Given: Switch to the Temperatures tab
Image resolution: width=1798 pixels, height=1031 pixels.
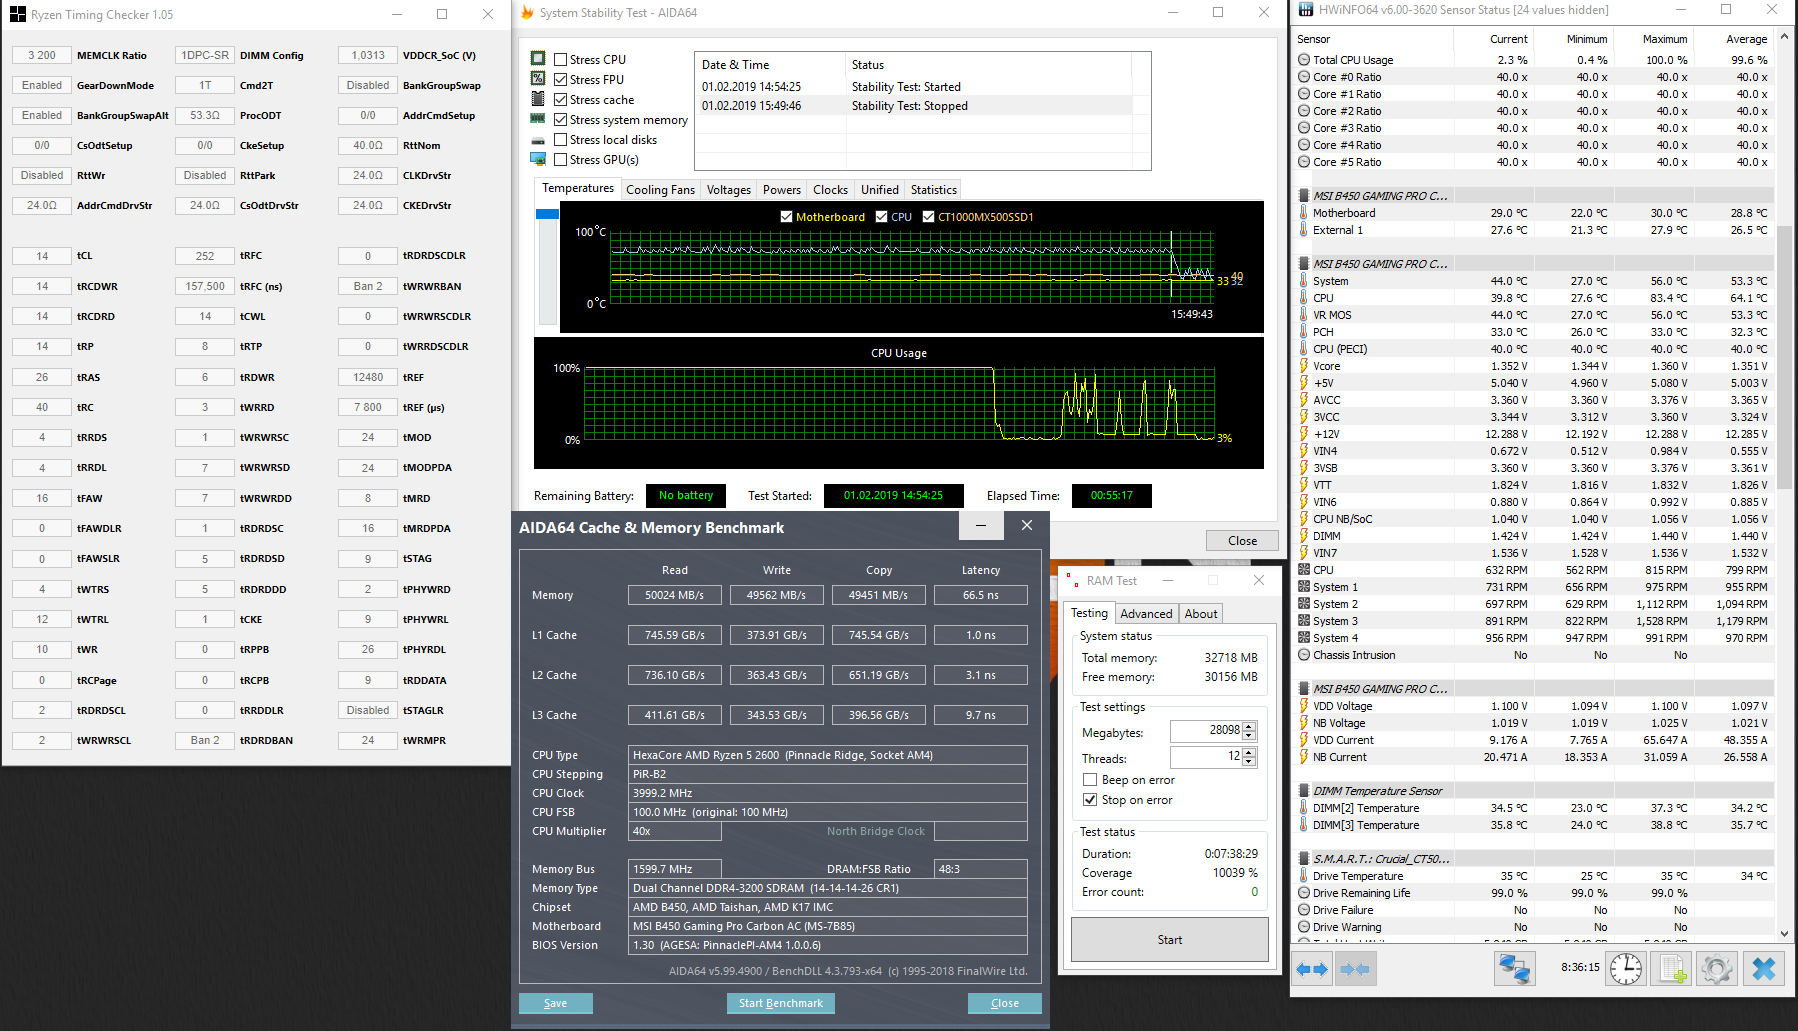Looking at the screenshot, I should click(578, 188).
